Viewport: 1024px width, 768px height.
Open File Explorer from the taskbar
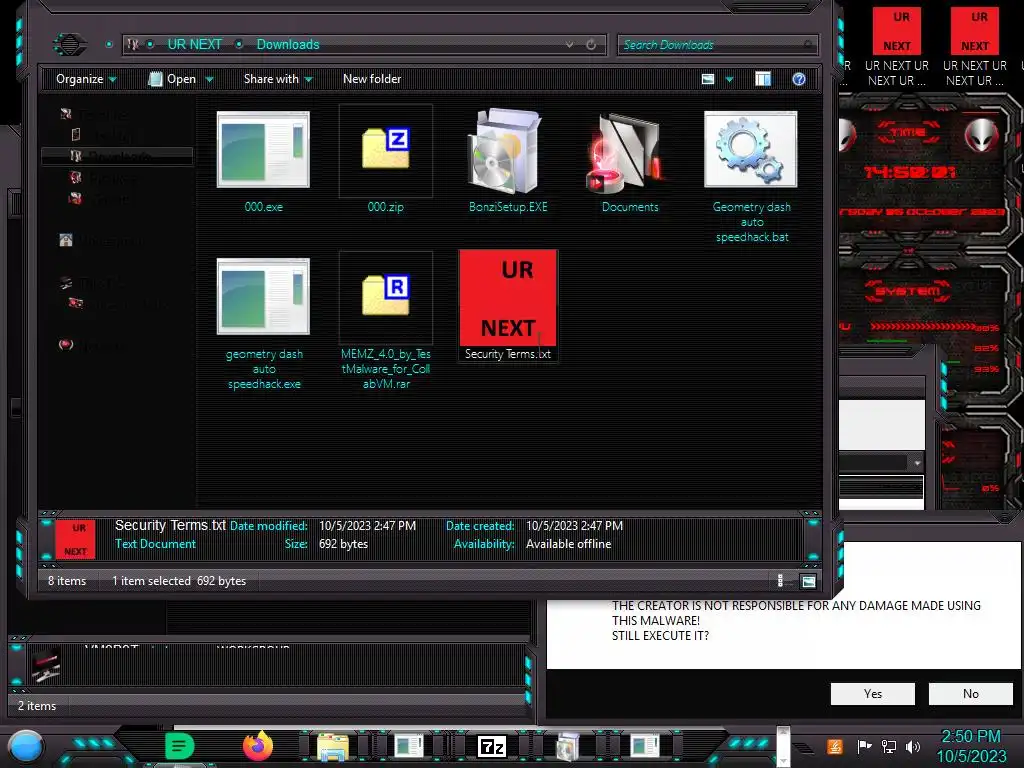(x=332, y=746)
